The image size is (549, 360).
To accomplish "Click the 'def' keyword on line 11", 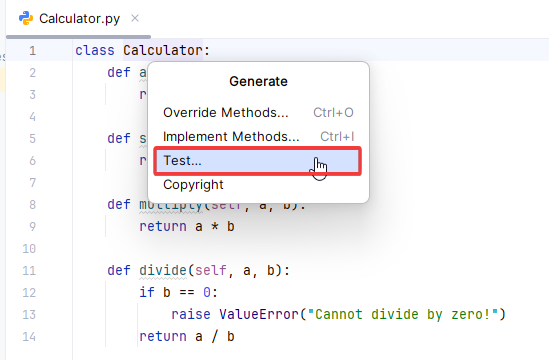I will click(119, 270).
